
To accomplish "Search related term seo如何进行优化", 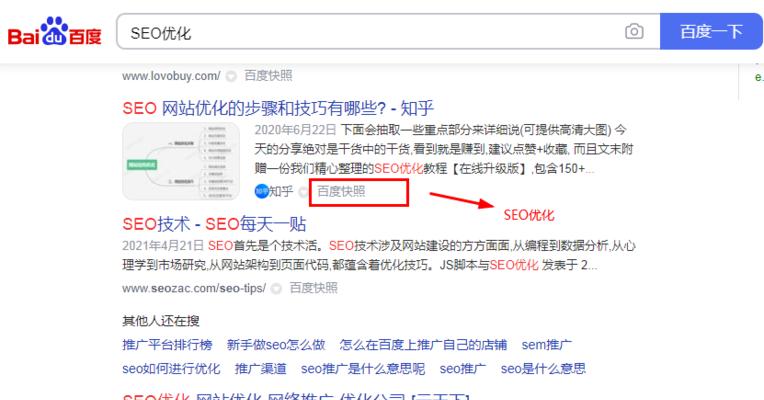I will [171, 369].
